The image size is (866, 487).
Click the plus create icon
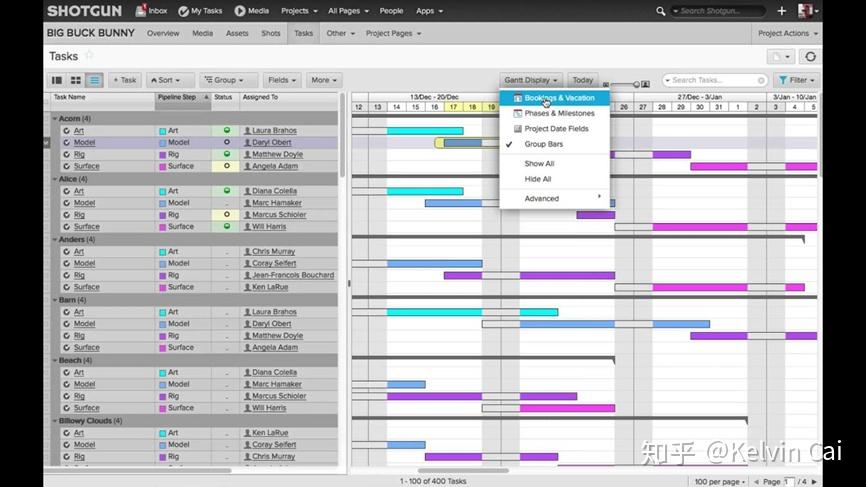(781, 11)
